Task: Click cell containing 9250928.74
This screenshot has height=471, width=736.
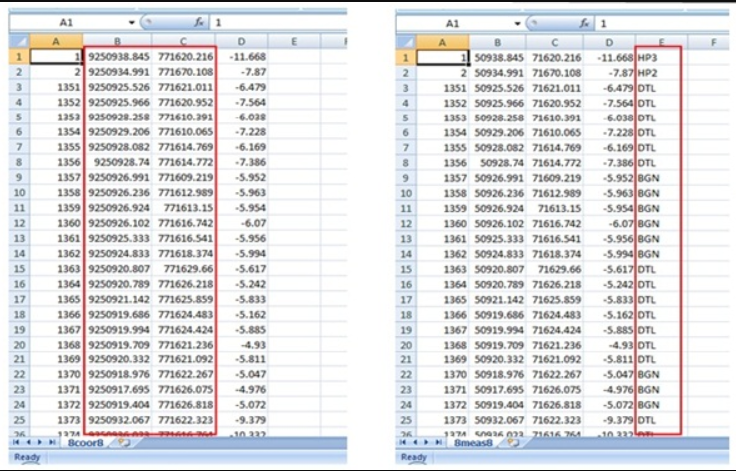Action: [118, 162]
